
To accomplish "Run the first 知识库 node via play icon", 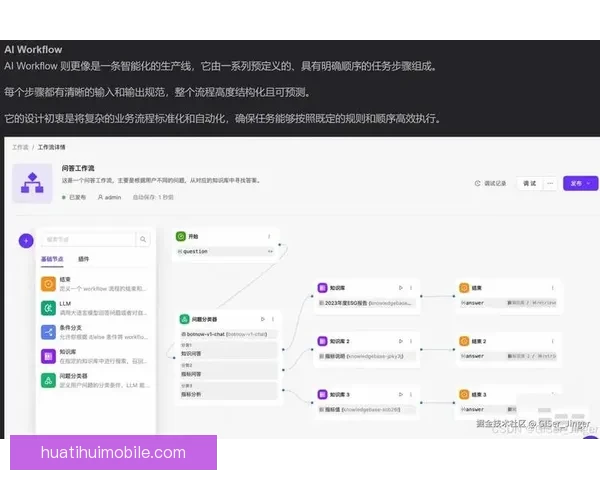I will click(x=401, y=288).
